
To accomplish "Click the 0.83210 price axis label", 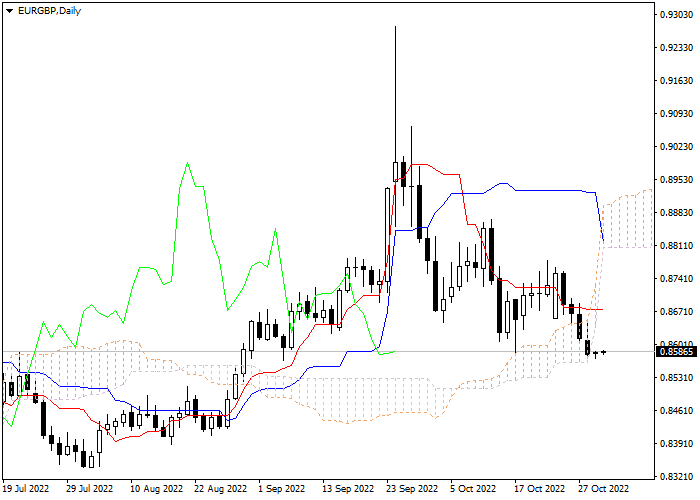I will click(677, 477).
